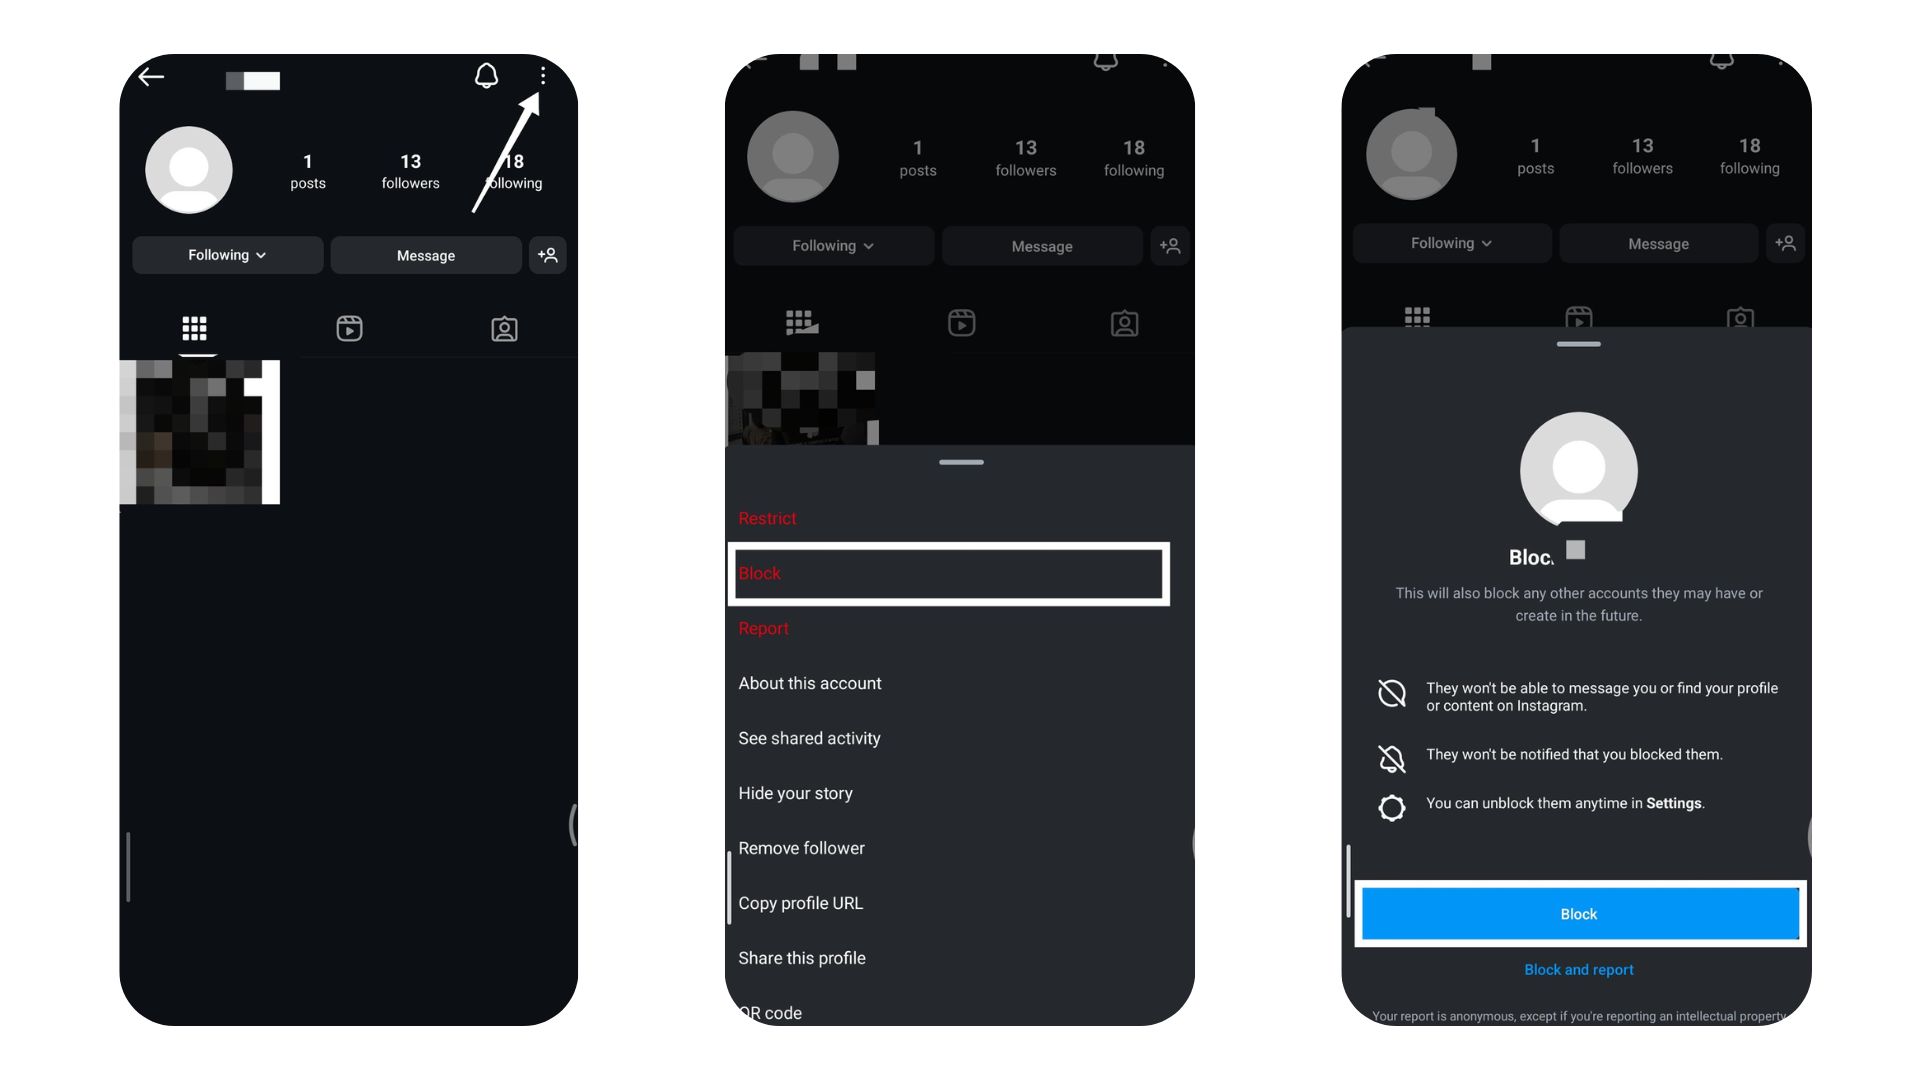Image resolution: width=1920 pixels, height=1080 pixels.
Task: Tap the Reels tab icon
Action: 348,327
